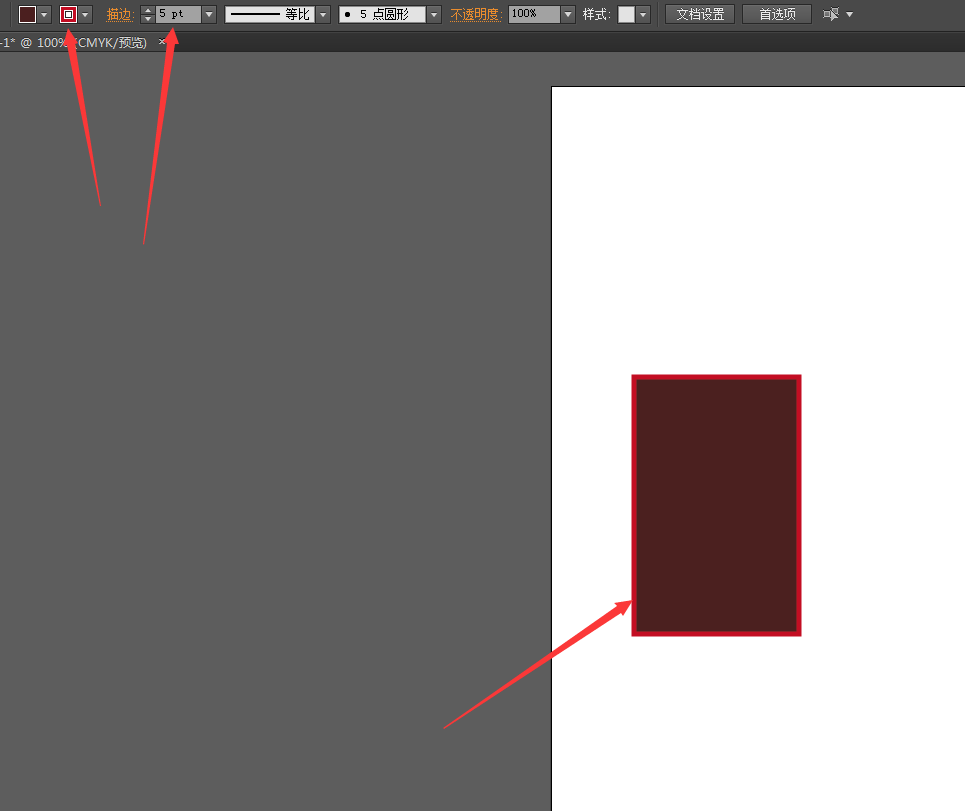
Task: Click the 100% opacity field
Action: [534, 14]
